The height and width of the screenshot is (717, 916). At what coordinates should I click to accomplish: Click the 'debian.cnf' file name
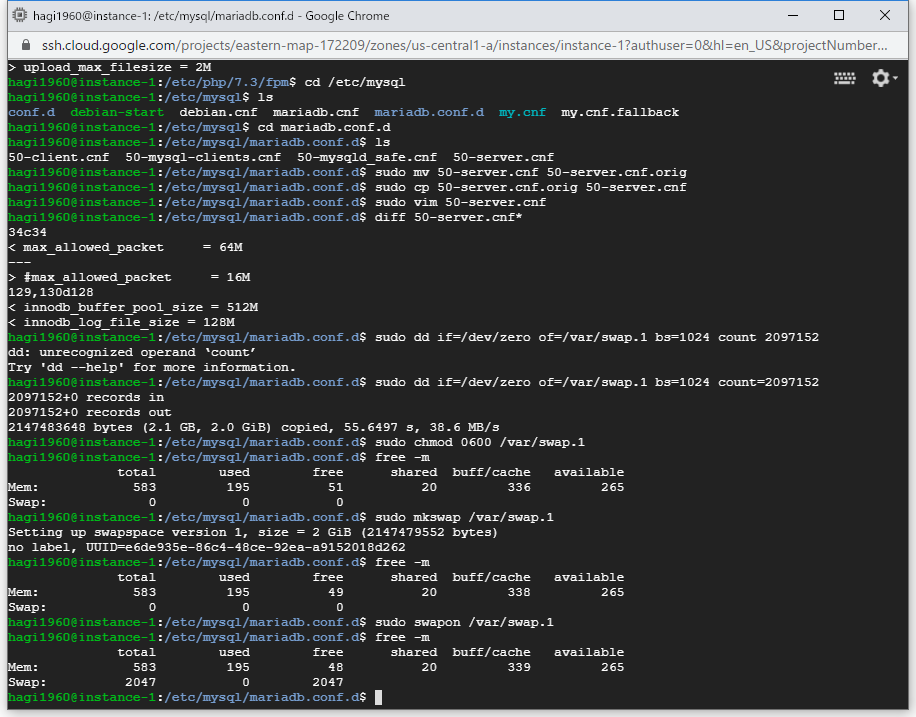(x=218, y=112)
